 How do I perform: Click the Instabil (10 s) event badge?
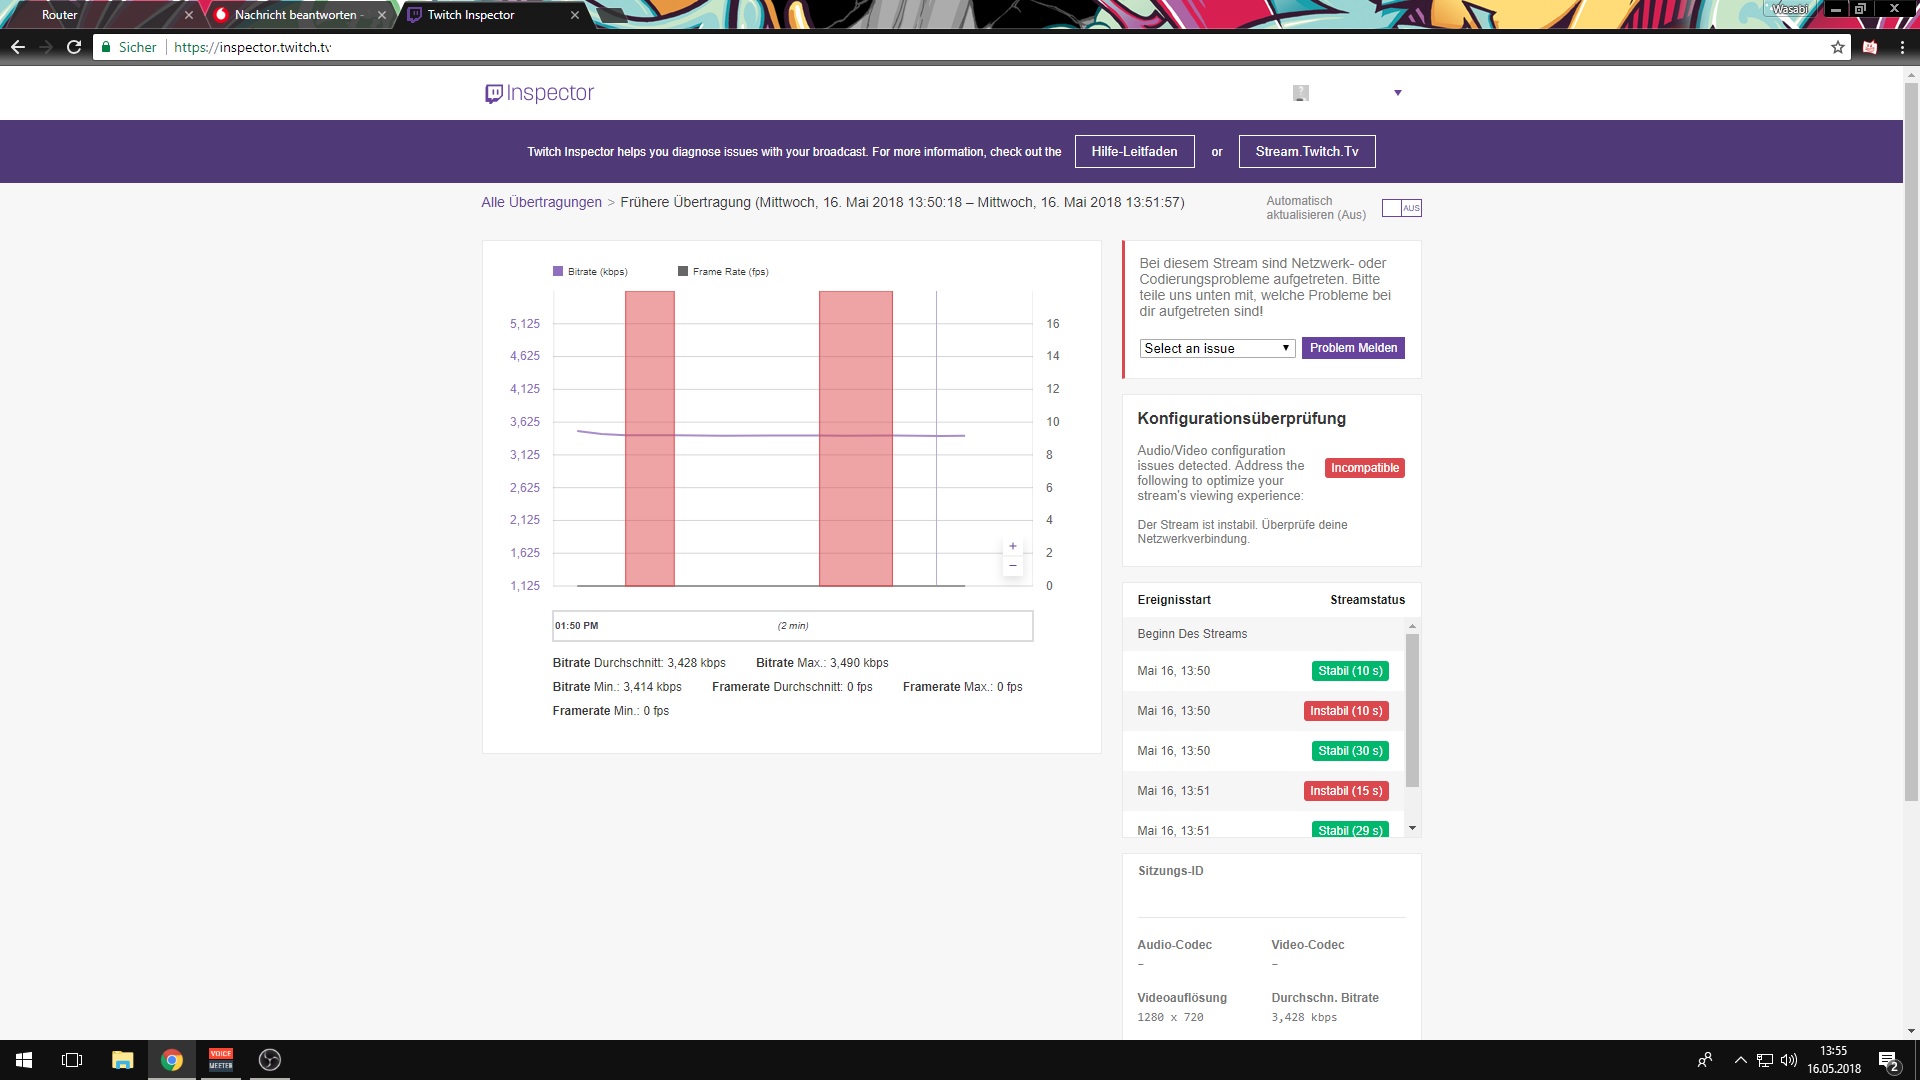pyautogui.click(x=1346, y=711)
